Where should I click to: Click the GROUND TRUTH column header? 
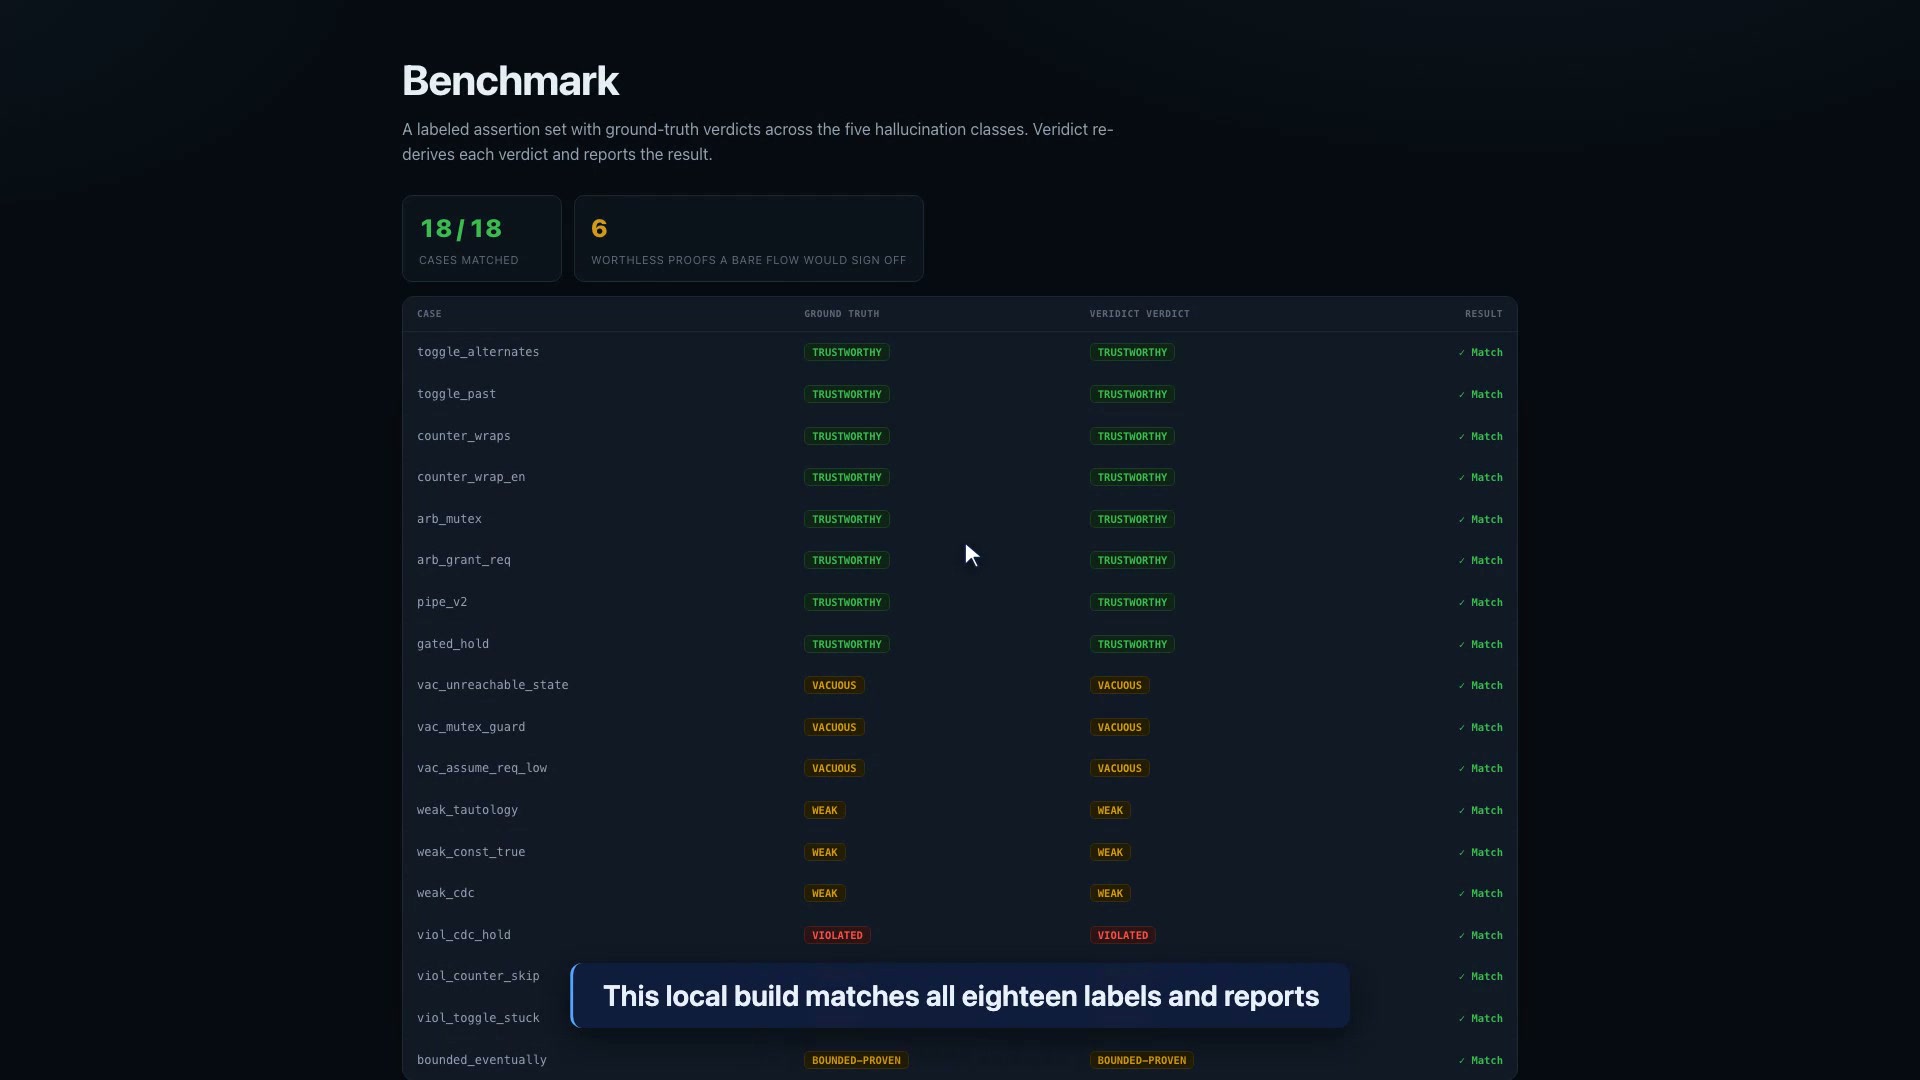[842, 314]
